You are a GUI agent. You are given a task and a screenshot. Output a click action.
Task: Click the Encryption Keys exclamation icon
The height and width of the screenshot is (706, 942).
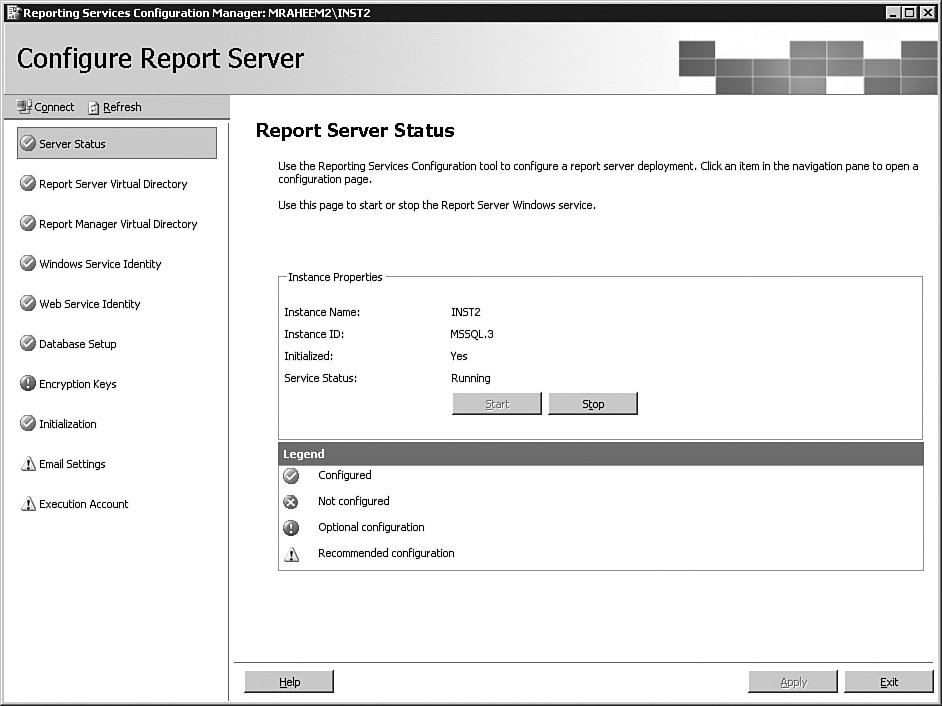click(28, 383)
